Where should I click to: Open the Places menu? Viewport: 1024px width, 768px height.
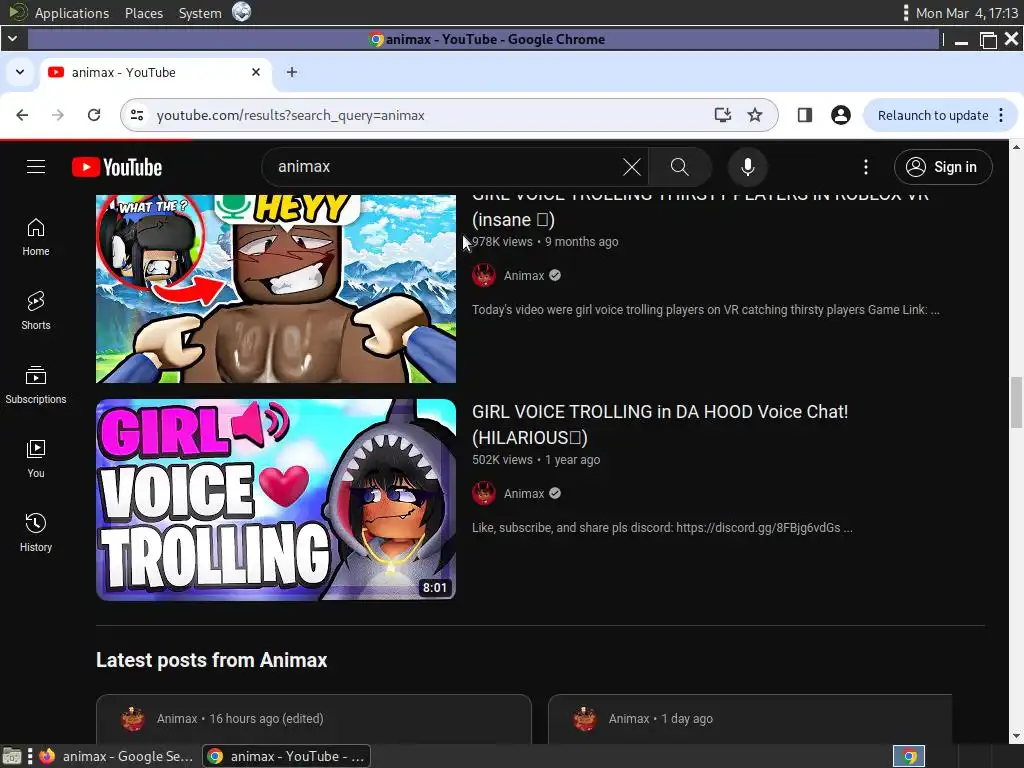pos(144,13)
